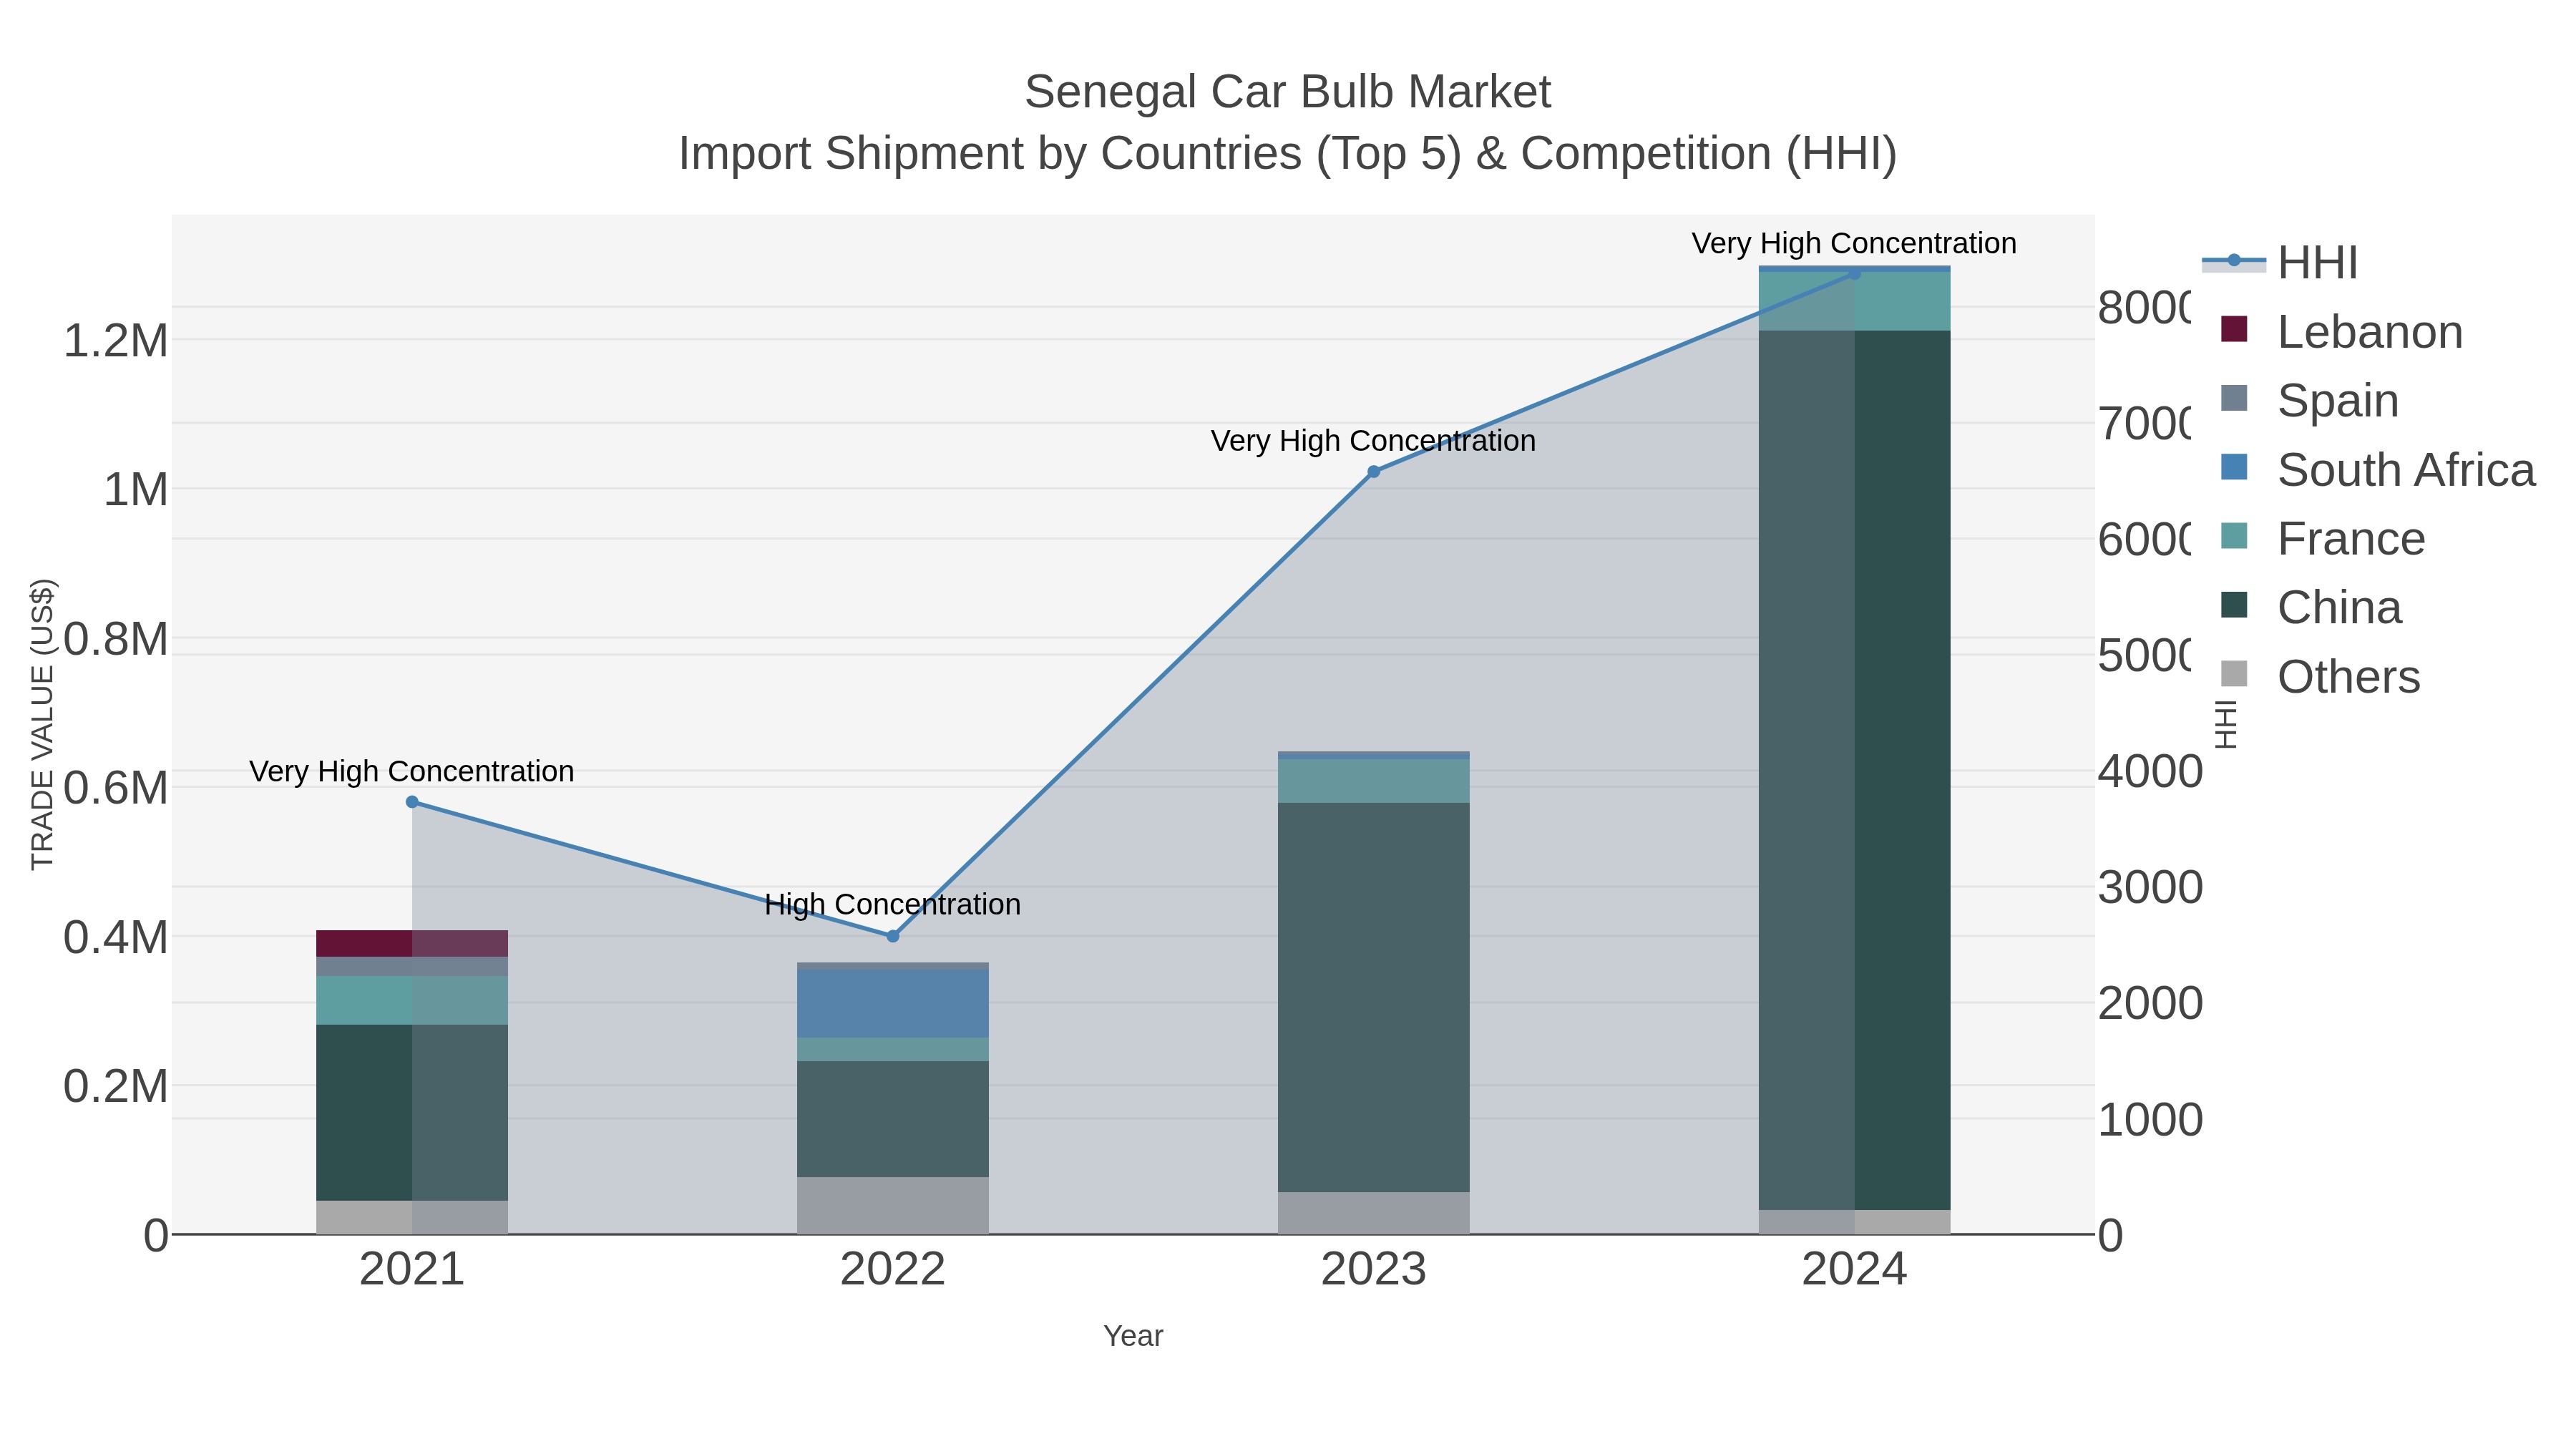Click the HHI data point for 2021

[x=412, y=802]
